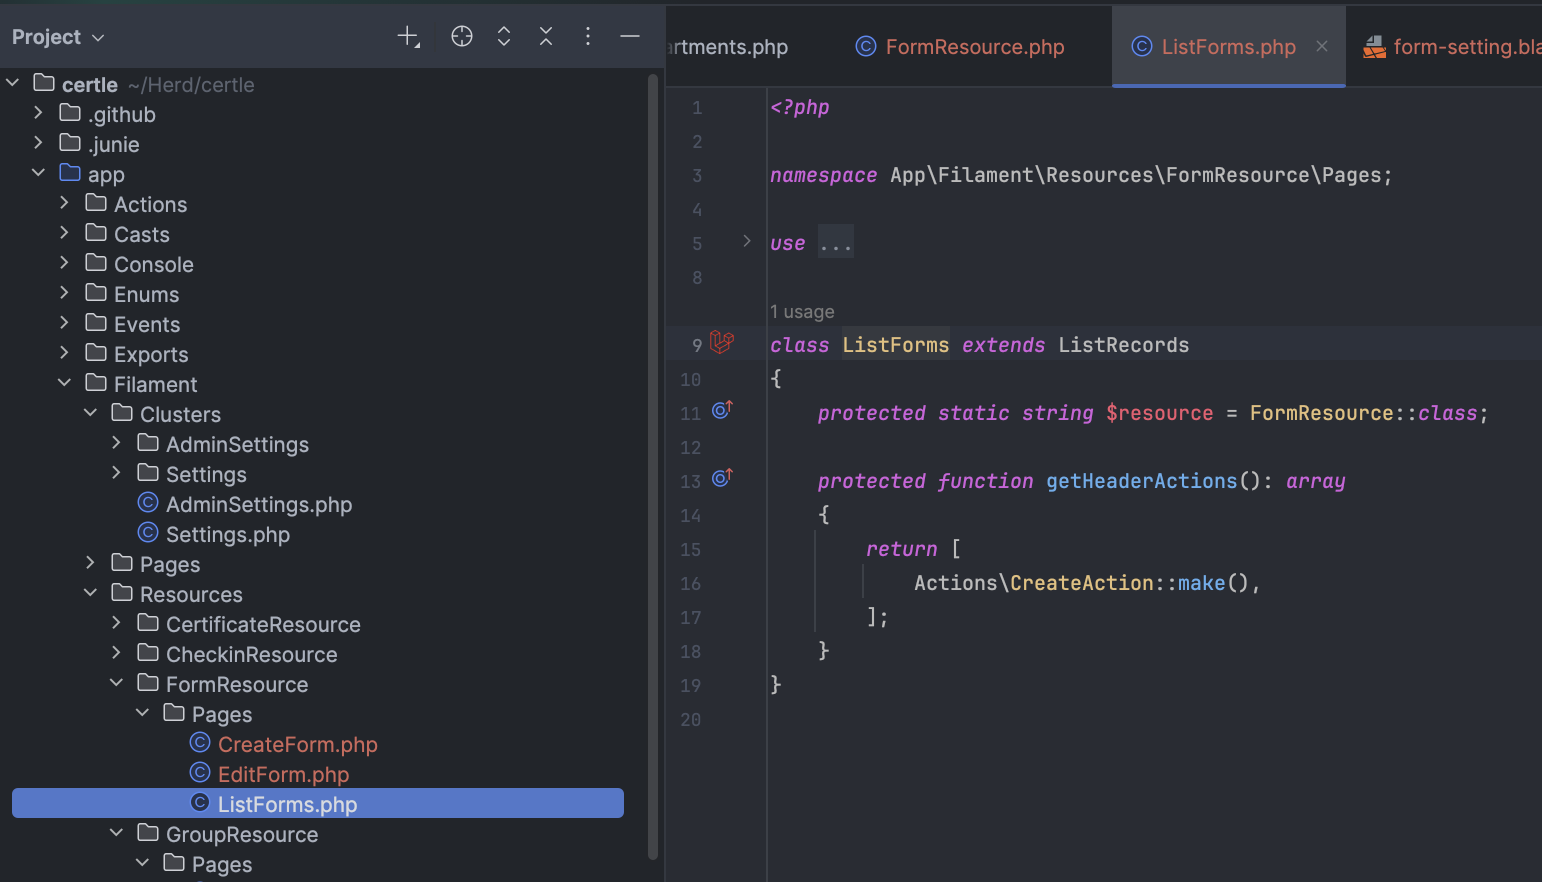Click the override gutter icon on line 13
The image size is (1542, 882).
point(722,478)
